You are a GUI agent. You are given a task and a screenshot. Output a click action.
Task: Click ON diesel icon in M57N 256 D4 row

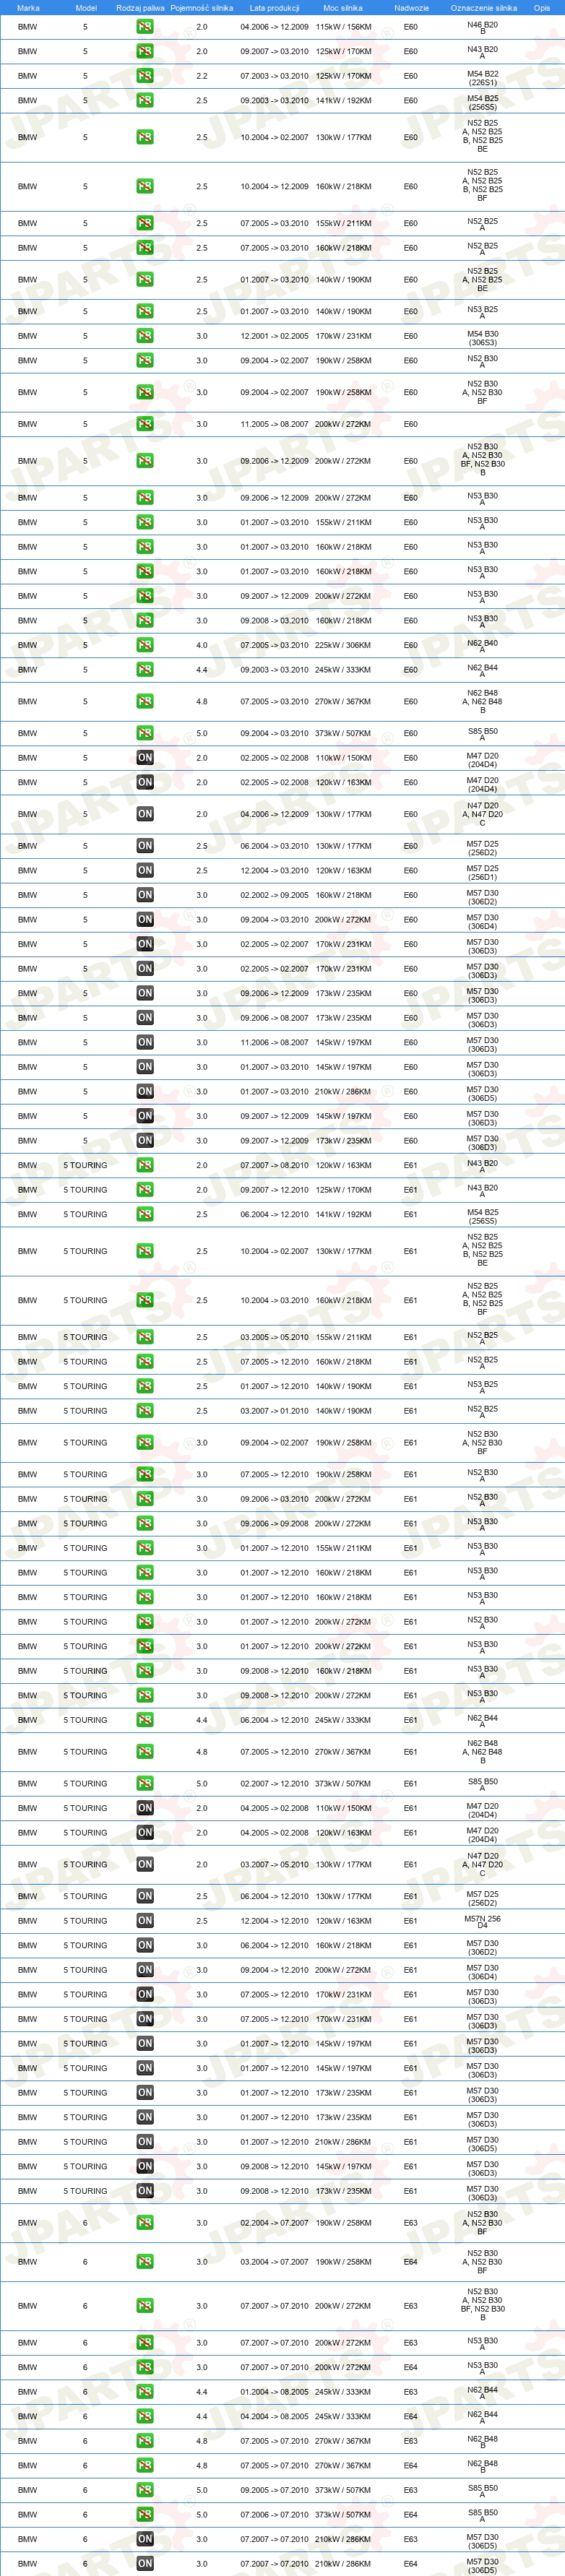pyautogui.click(x=145, y=1921)
